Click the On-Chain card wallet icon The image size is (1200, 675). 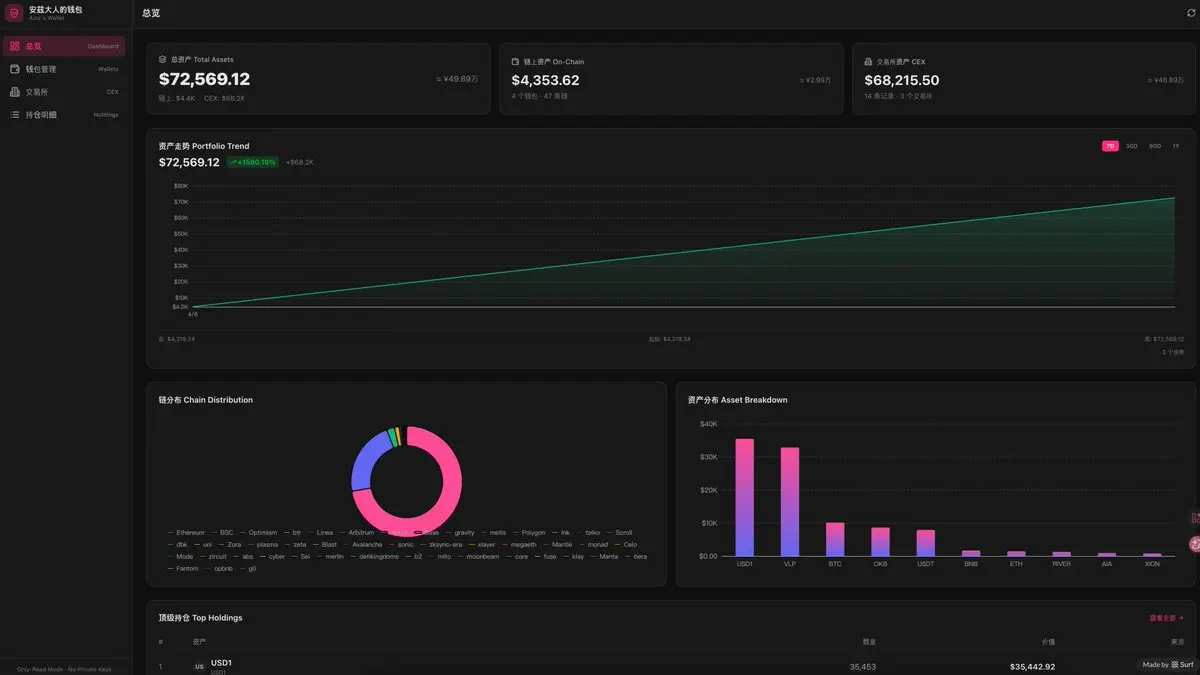pos(516,61)
